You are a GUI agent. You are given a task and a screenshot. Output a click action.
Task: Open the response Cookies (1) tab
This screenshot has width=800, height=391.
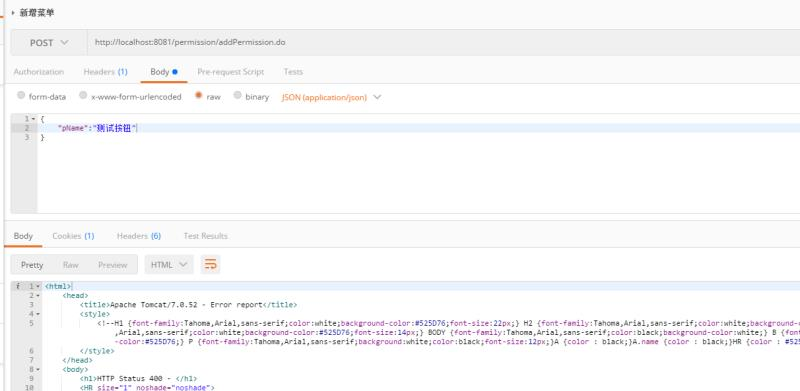point(73,236)
